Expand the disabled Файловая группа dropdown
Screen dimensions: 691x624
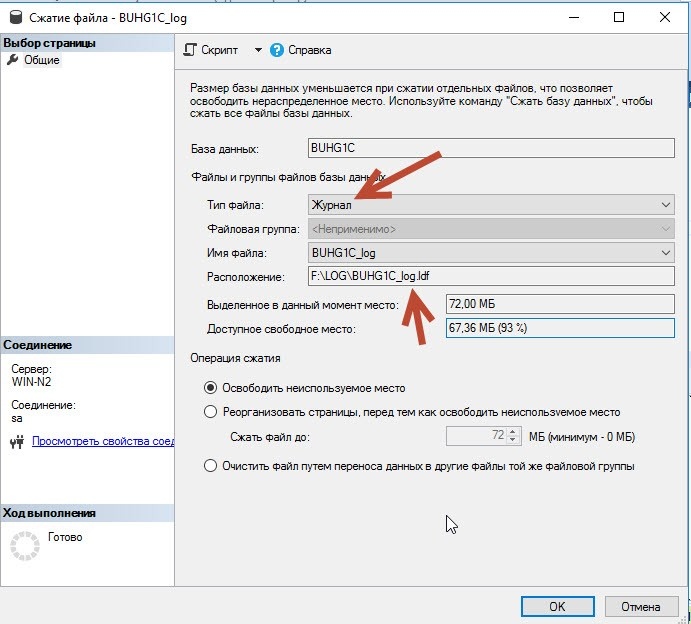point(665,229)
